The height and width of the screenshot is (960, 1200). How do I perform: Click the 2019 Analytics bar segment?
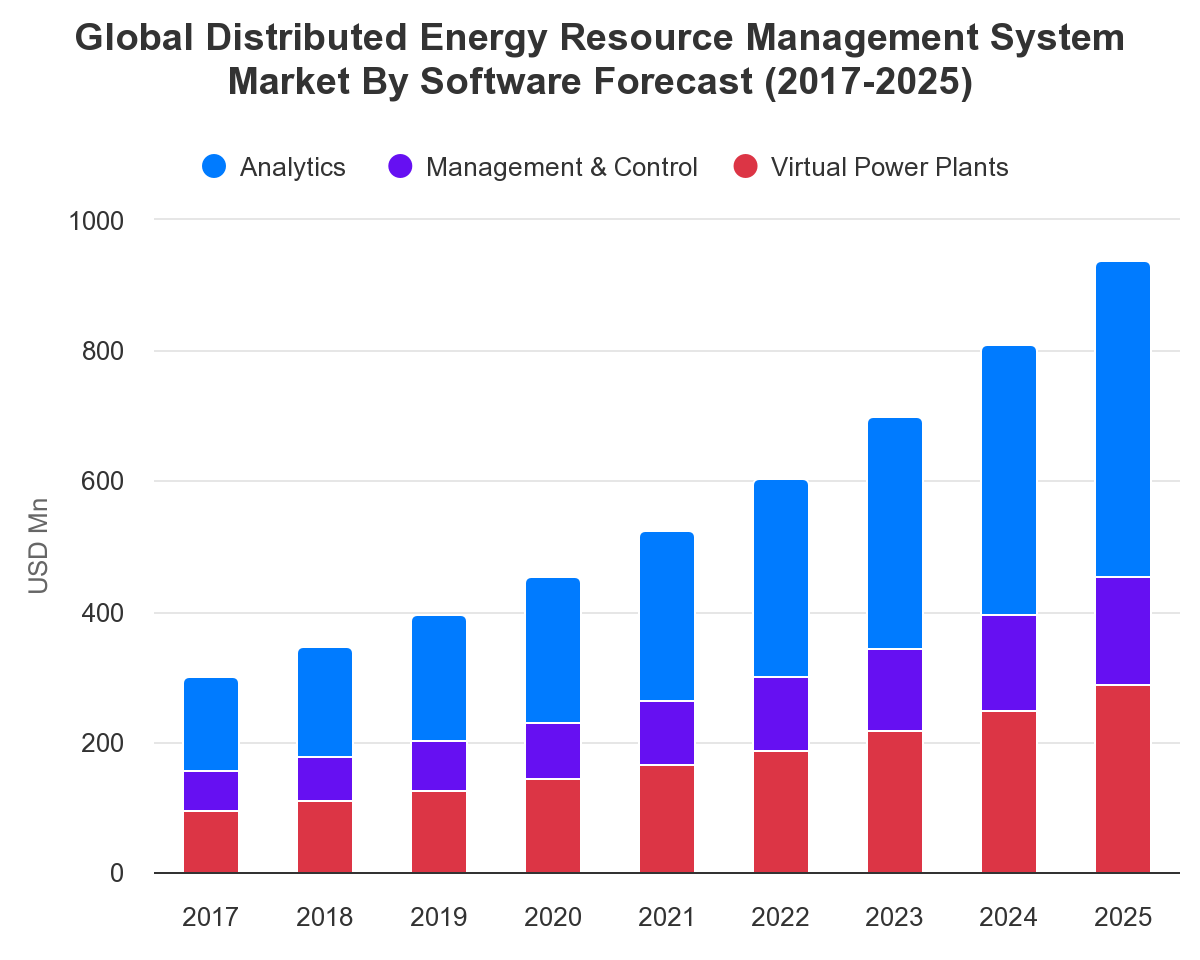pyautogui.click(x=439, y=679)
